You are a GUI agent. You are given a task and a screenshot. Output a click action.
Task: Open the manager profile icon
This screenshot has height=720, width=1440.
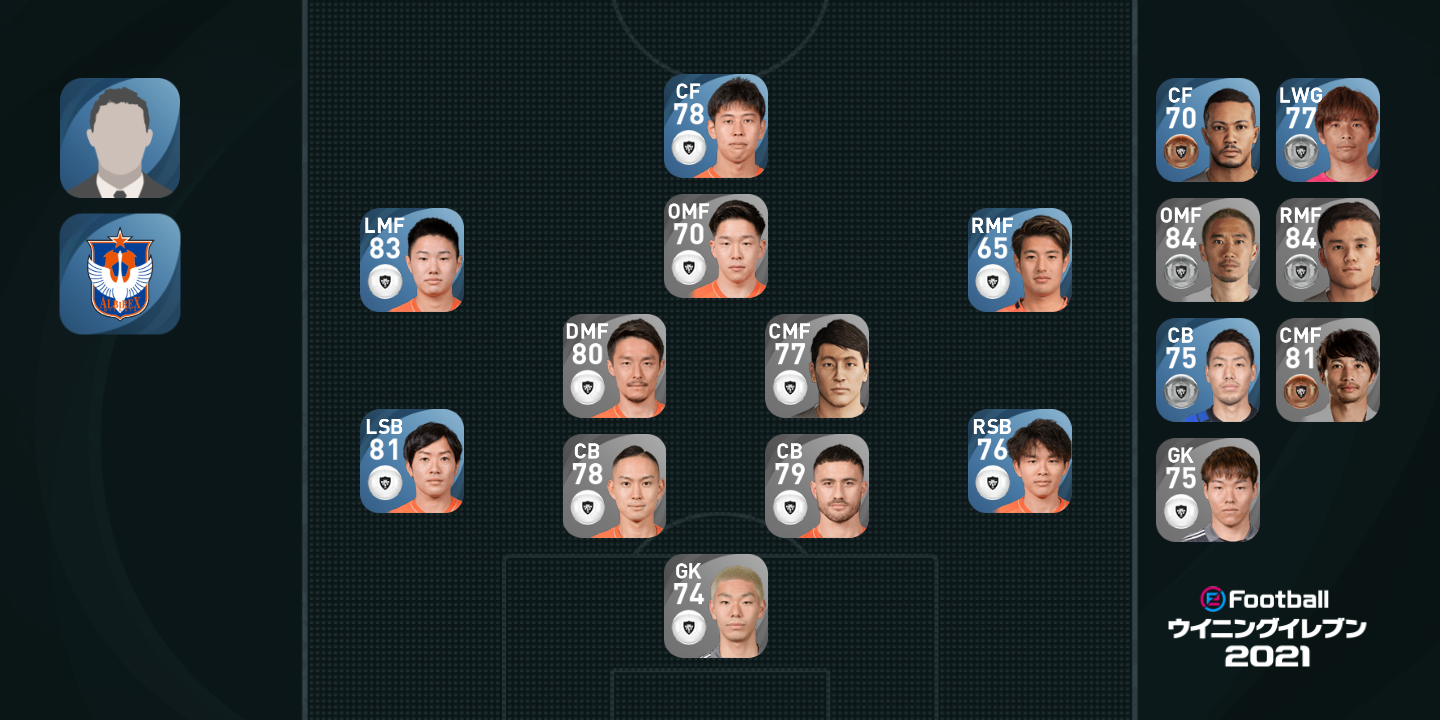(120, 138)
